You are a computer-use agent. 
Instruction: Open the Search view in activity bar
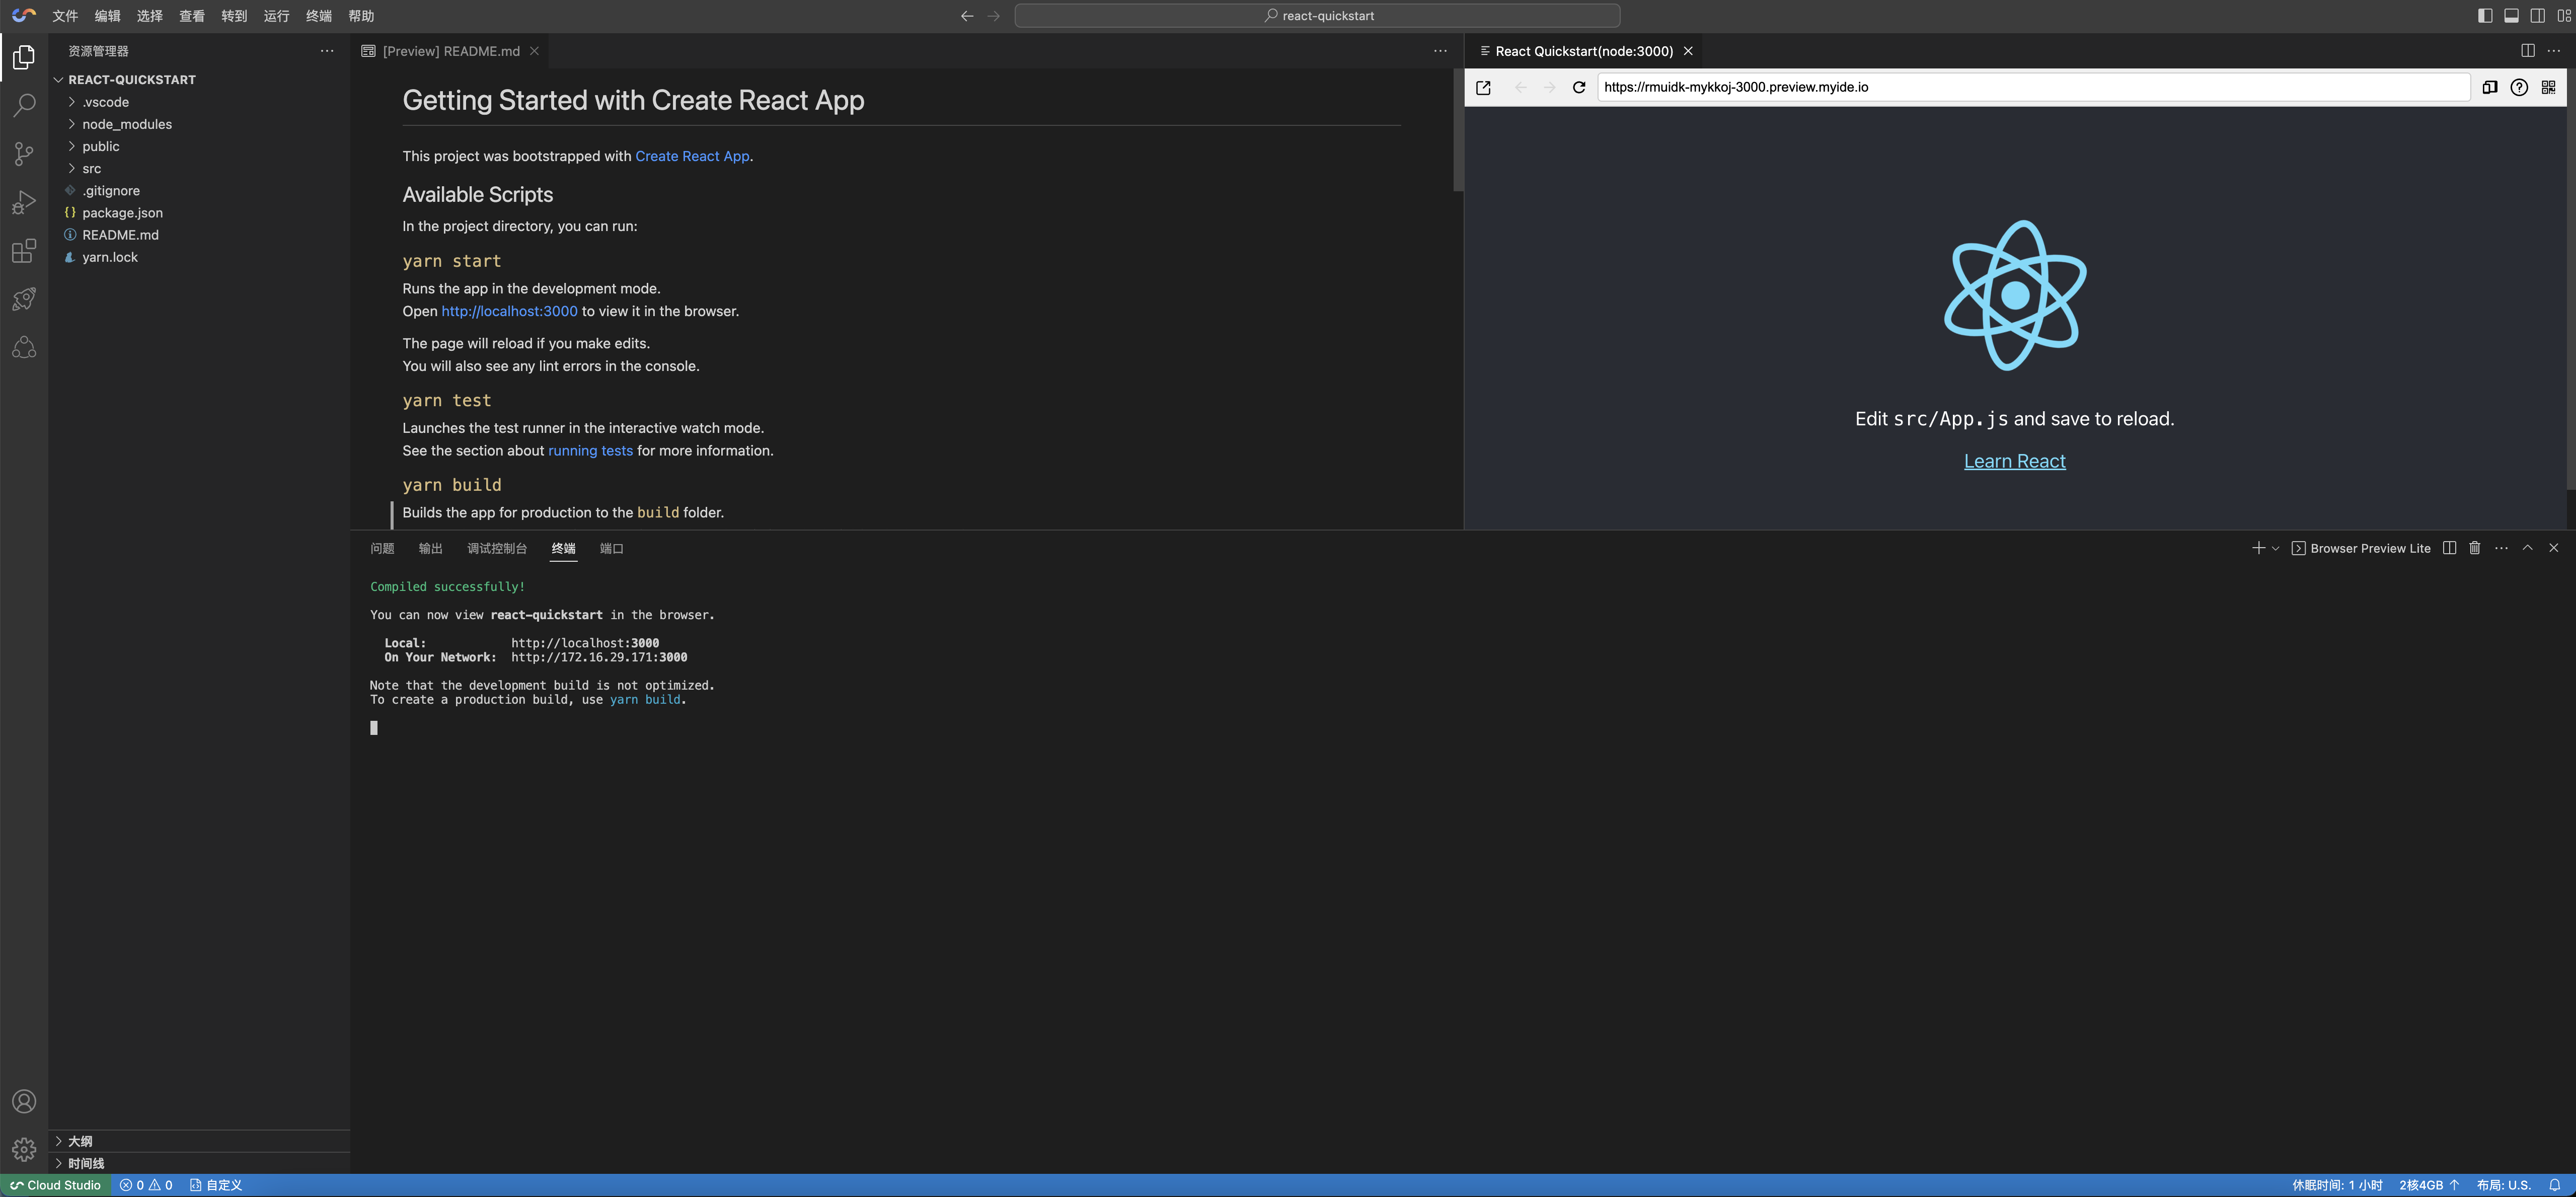pos(24,105)
